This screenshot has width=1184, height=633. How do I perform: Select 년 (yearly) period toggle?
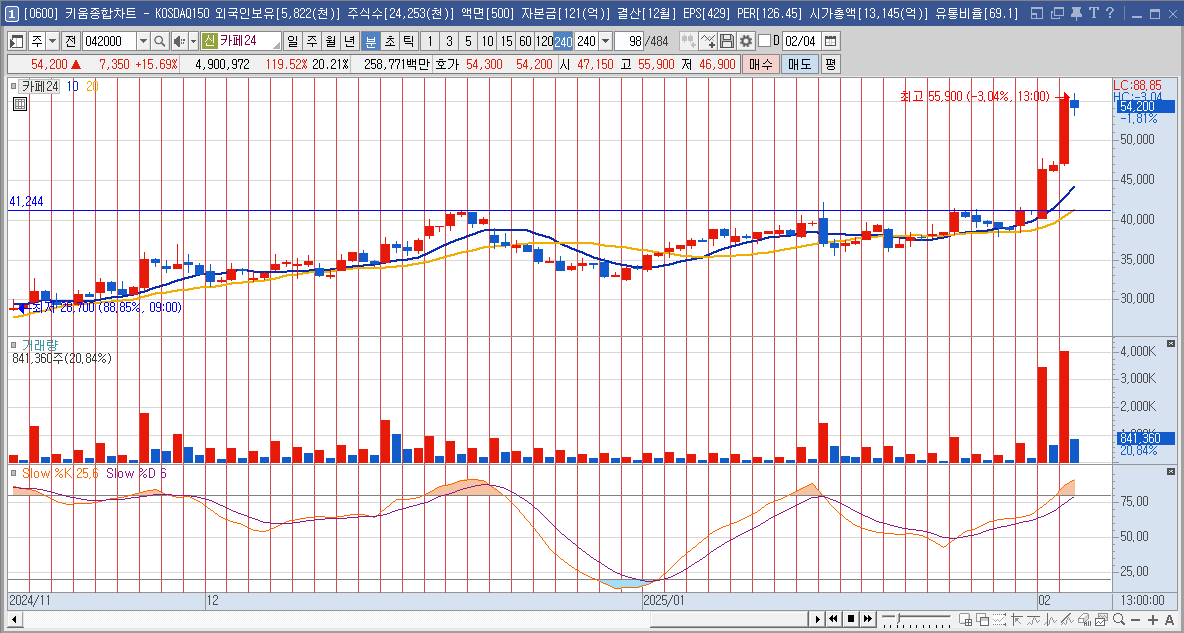349,42
